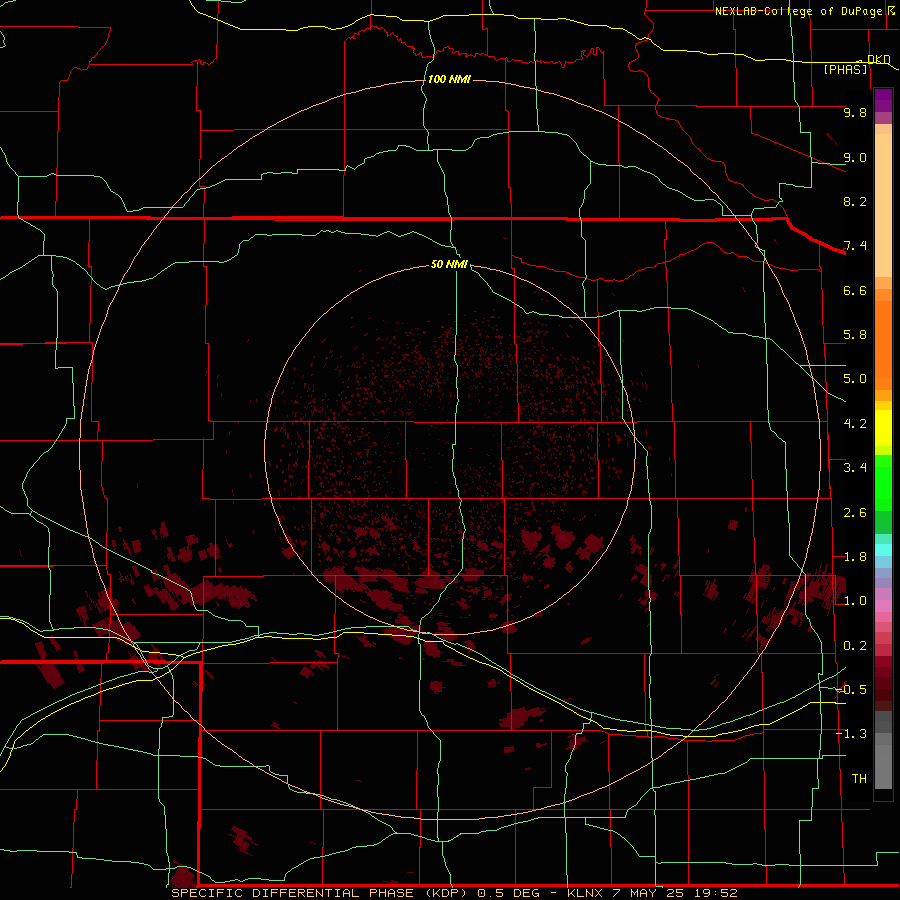Click the pink segment of the colorbar

[883, 606]
